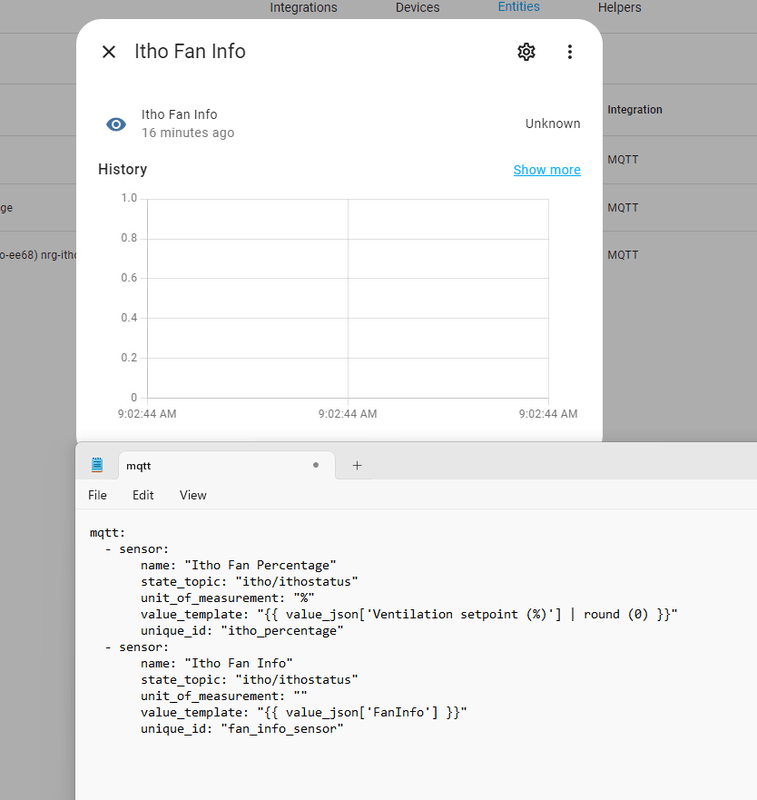This screenshot has width=757, height=800.
Task: Place cursor on the unique_id "fan_info_sensor" line
Action: coord(242,730)
